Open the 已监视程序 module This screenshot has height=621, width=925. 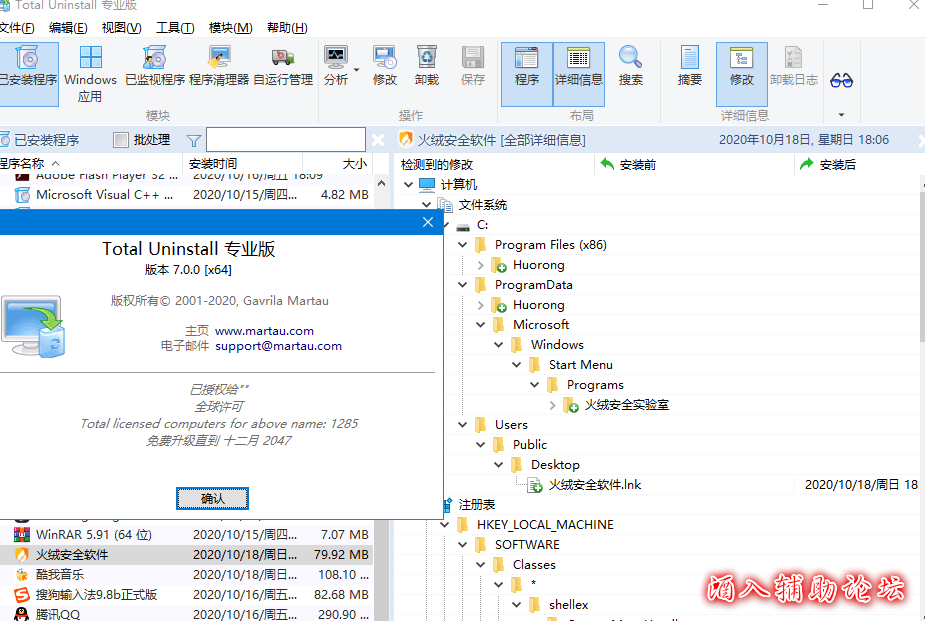coord(155,66)
